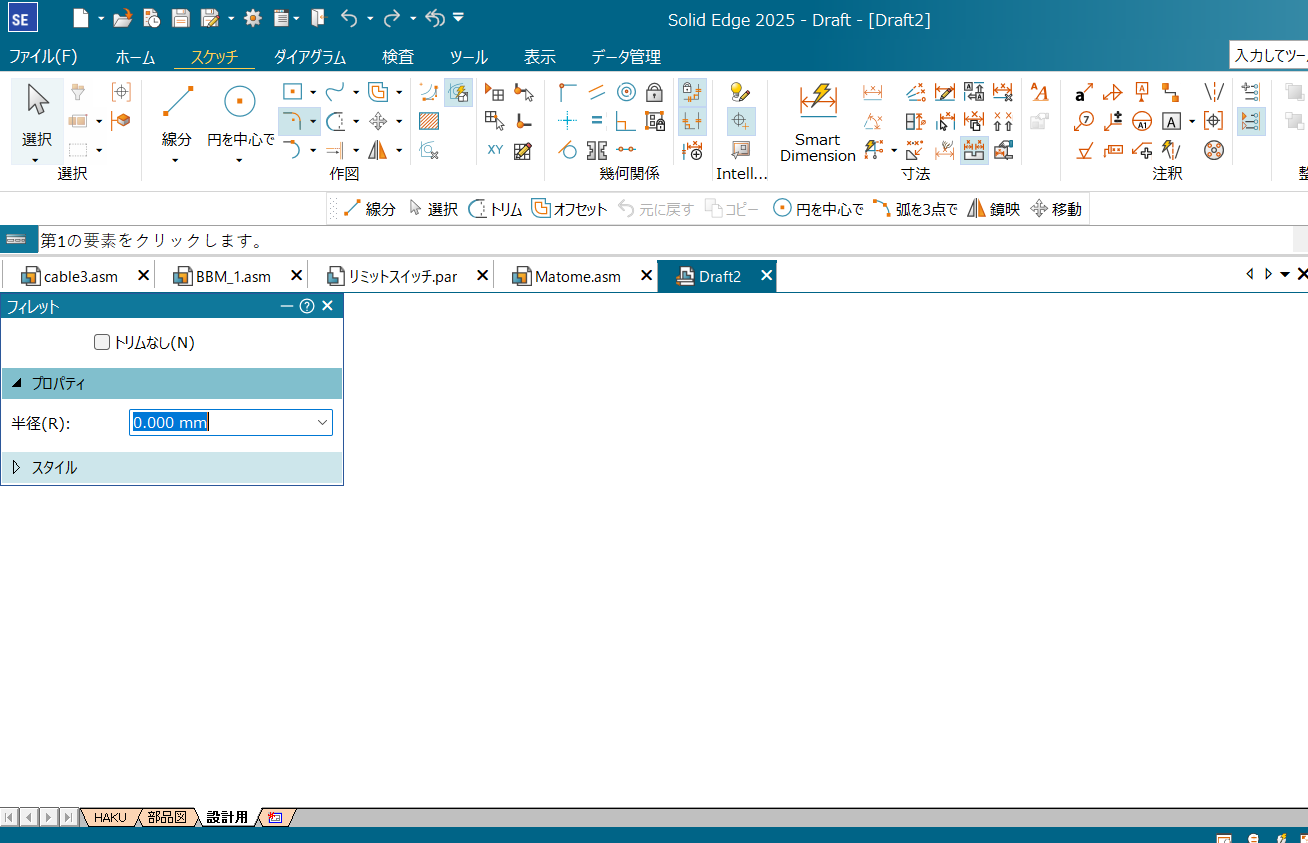Select the hatch fill icon
The width and height of the screenshot is (1308, 843).
[x=429, y=121]
